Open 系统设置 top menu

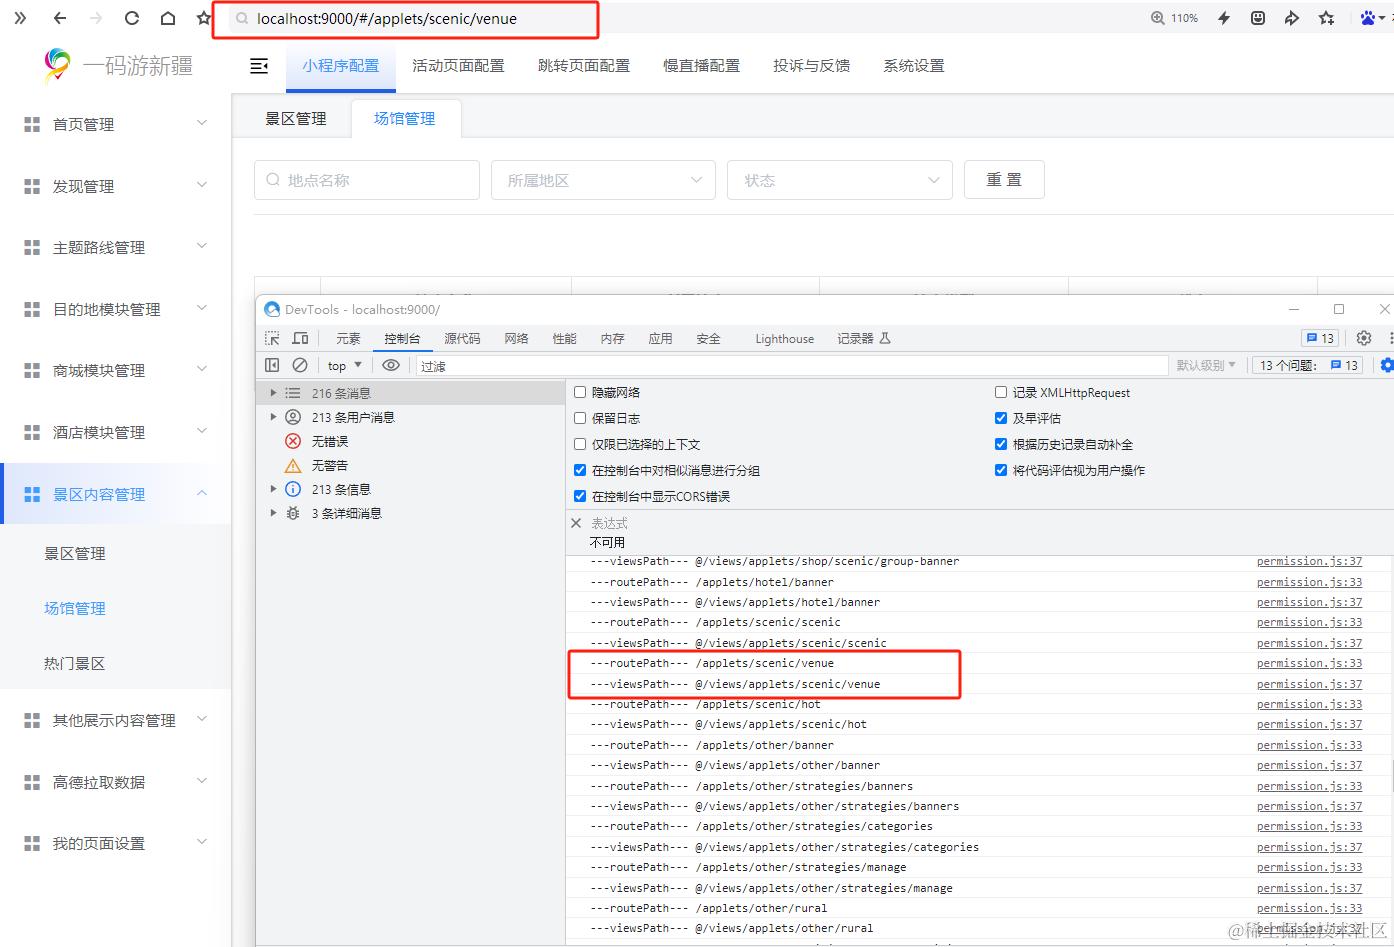pyautogui.click(x=913, y=66)
